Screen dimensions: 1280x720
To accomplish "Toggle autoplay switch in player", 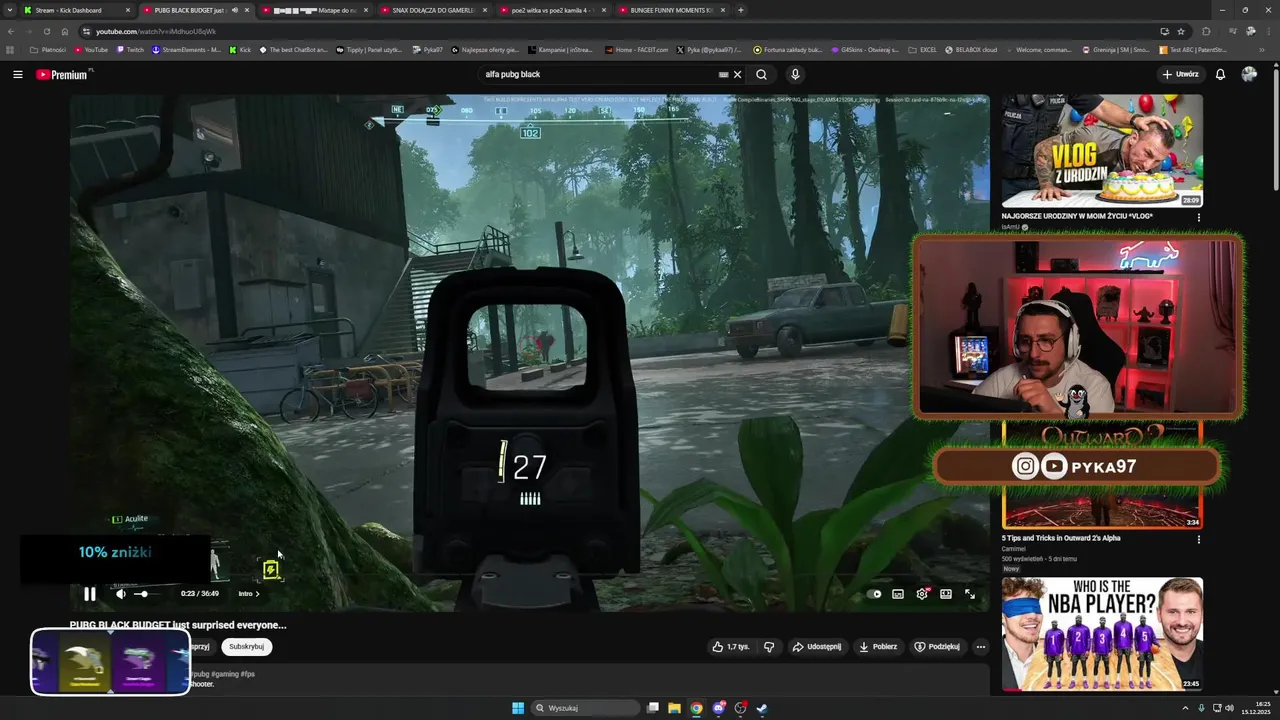I will [875, 594].
